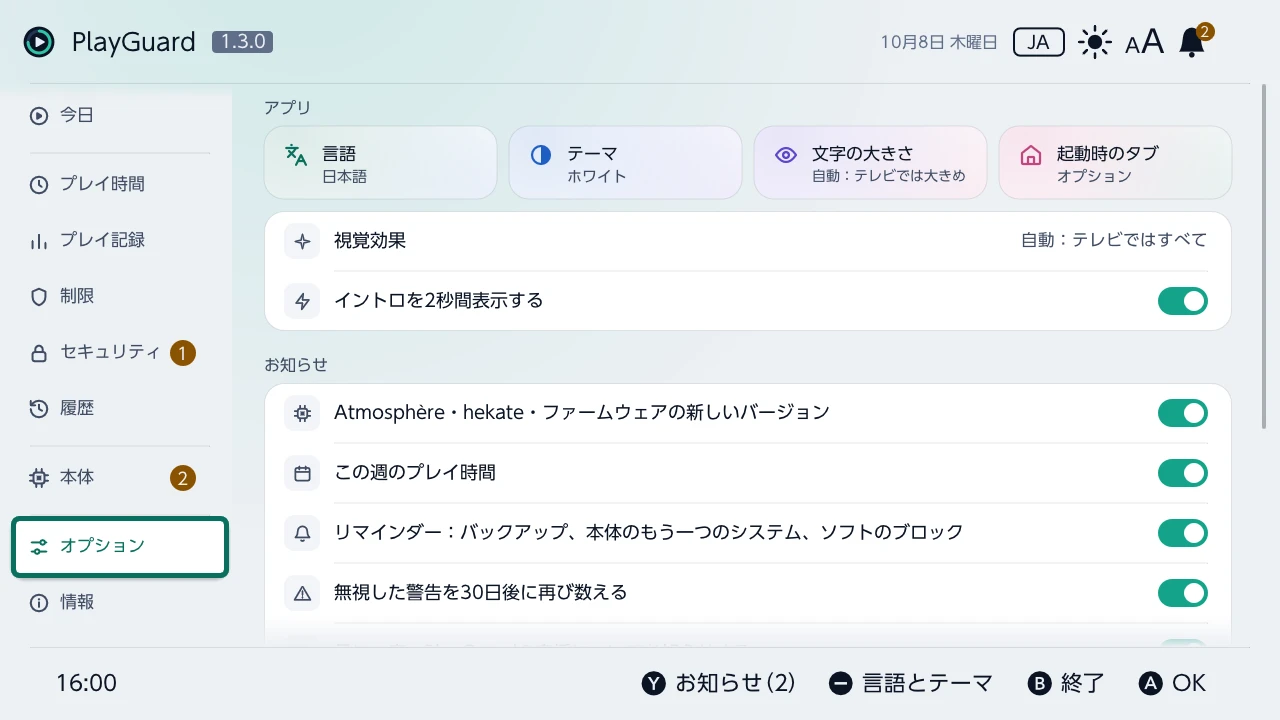Toggle 無視した警告を30日後に再び数える switch
The image size is (1280, 720).
coord(1183,593)
